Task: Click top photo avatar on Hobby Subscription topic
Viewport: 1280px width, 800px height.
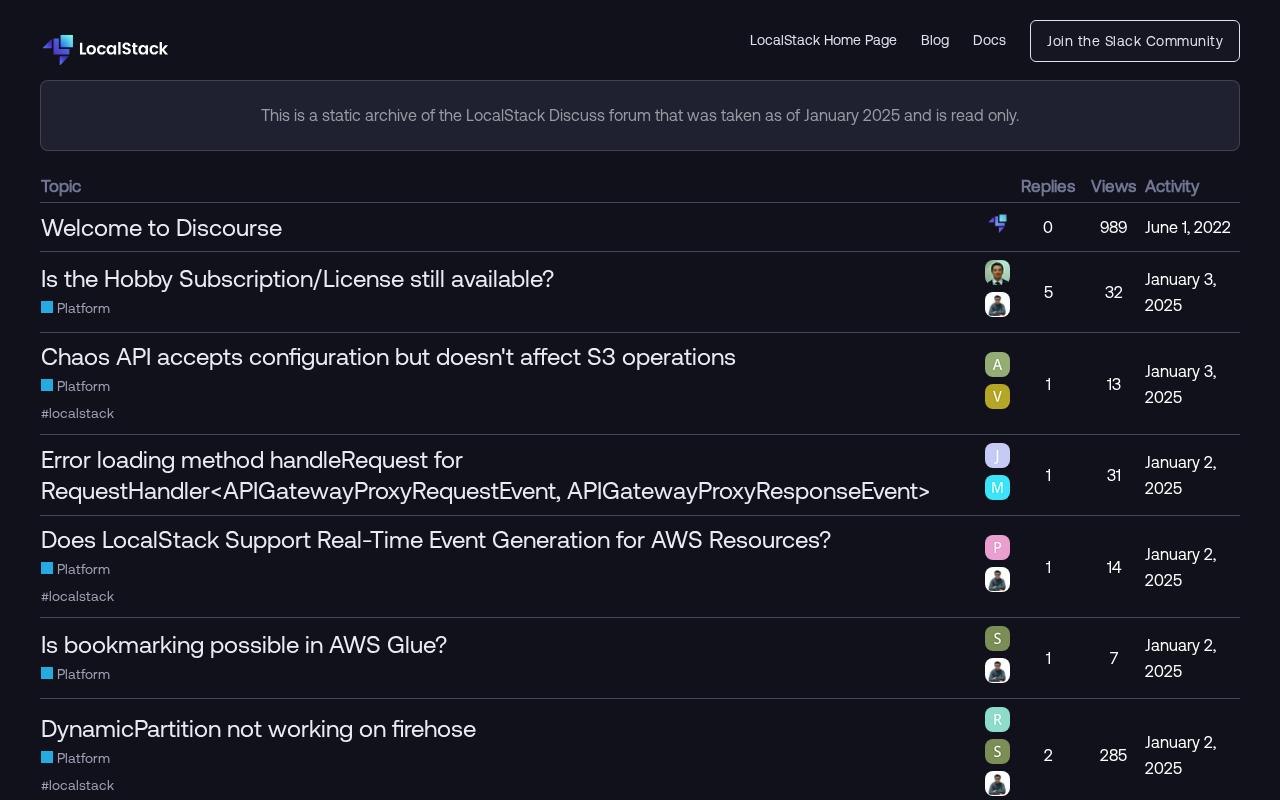Action: (x=997, y=273)
